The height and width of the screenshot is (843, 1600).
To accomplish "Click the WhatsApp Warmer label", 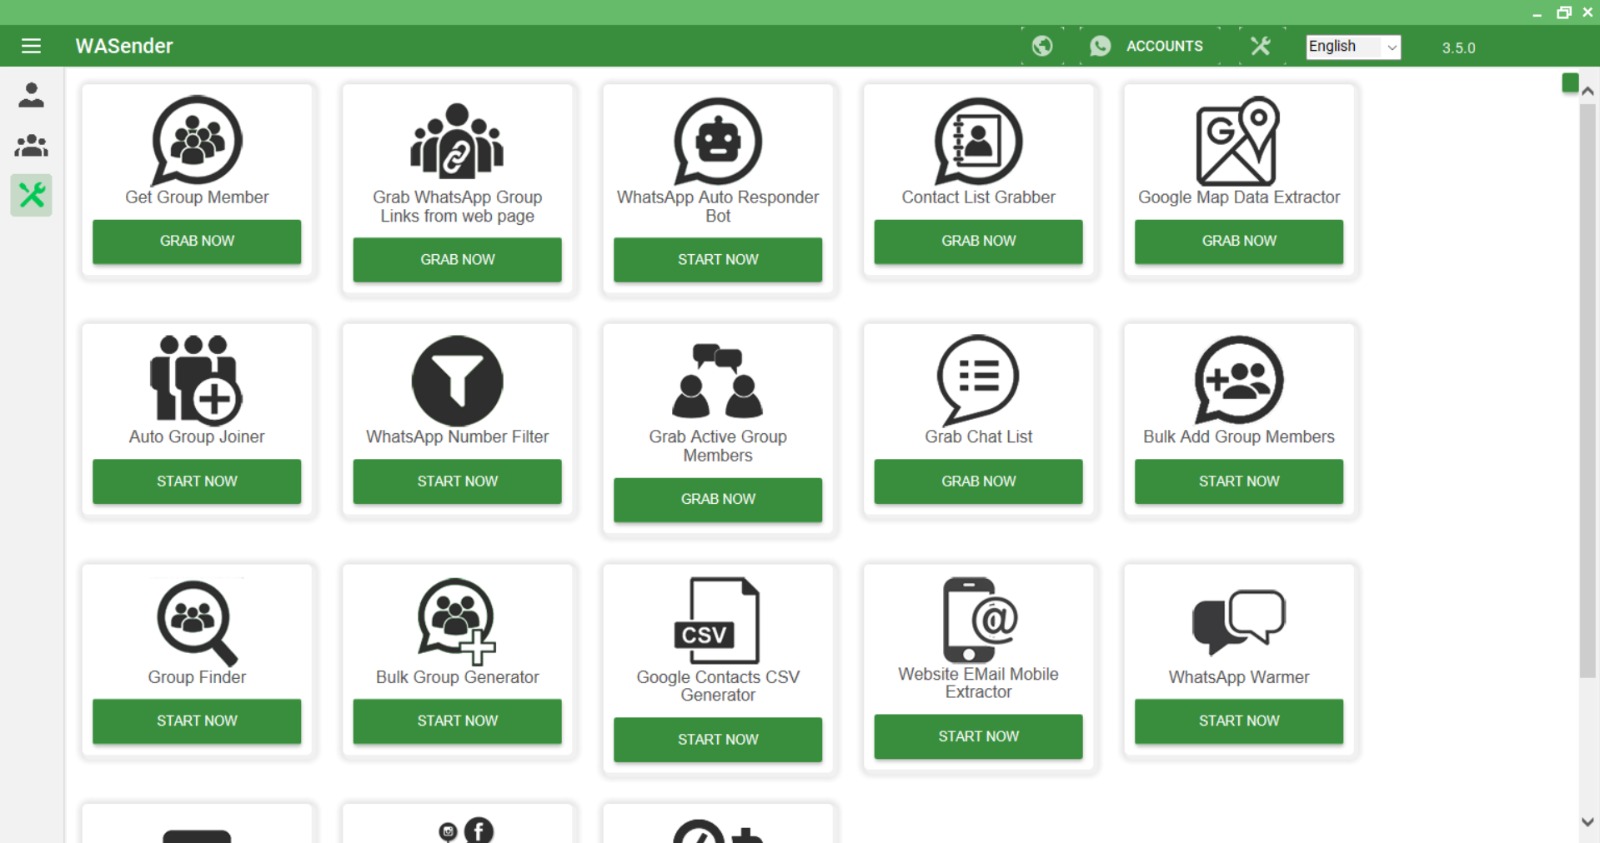I will coord(1239,677).
